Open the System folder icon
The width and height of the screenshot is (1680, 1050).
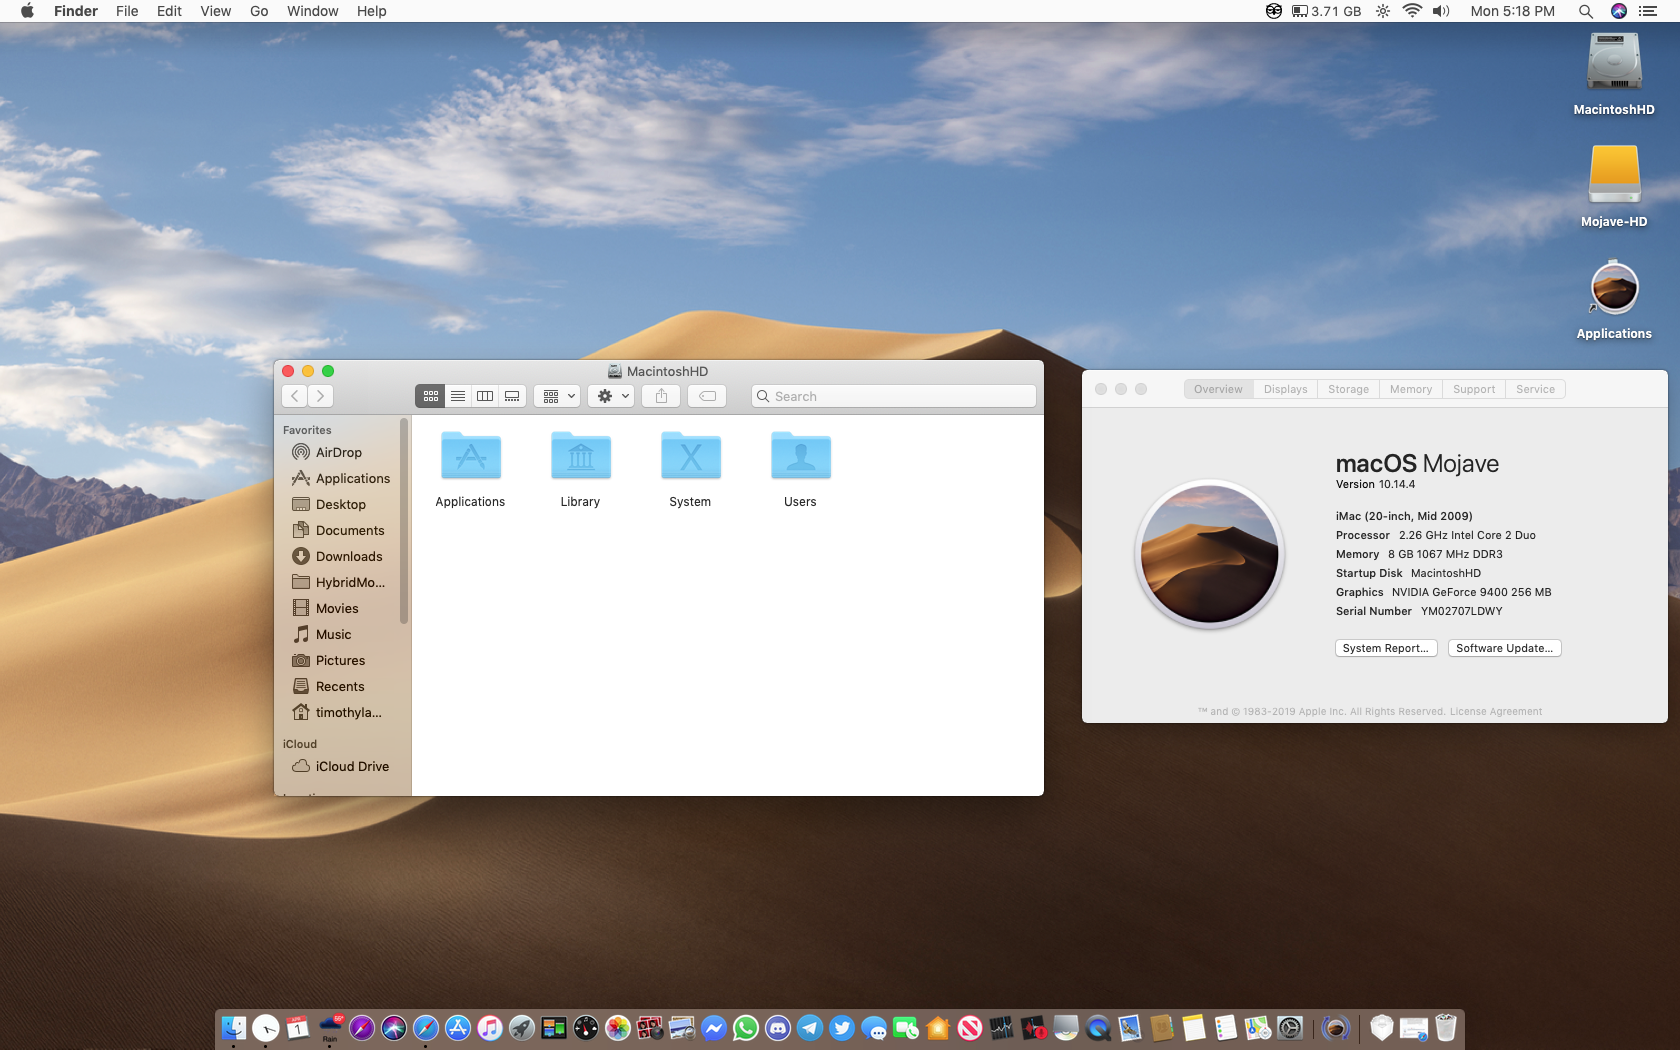(x=690, y=456)
